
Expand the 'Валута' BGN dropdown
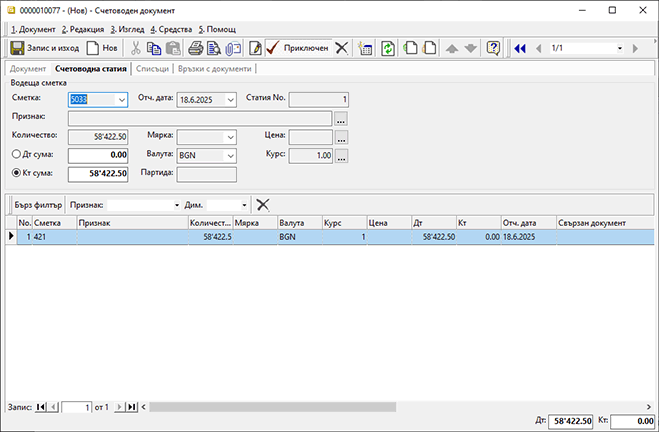point(230,156)
